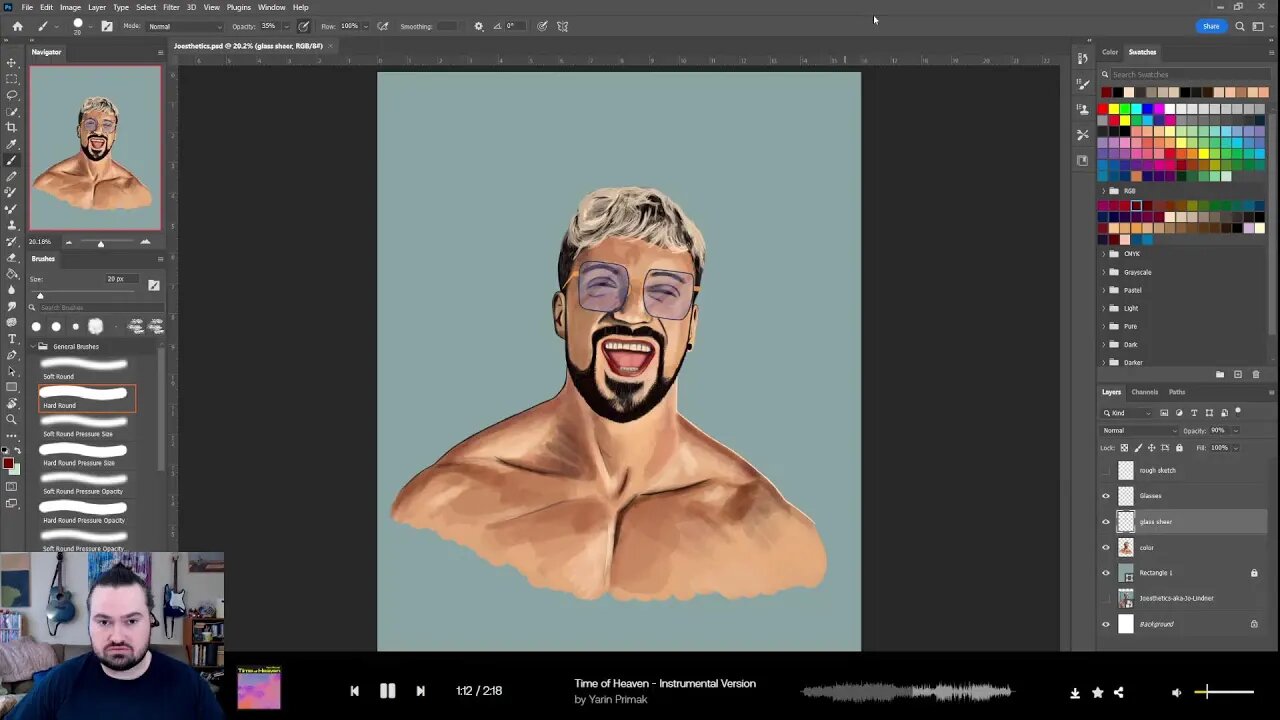
Task: Go to previous music track
Action: [354, 691]
